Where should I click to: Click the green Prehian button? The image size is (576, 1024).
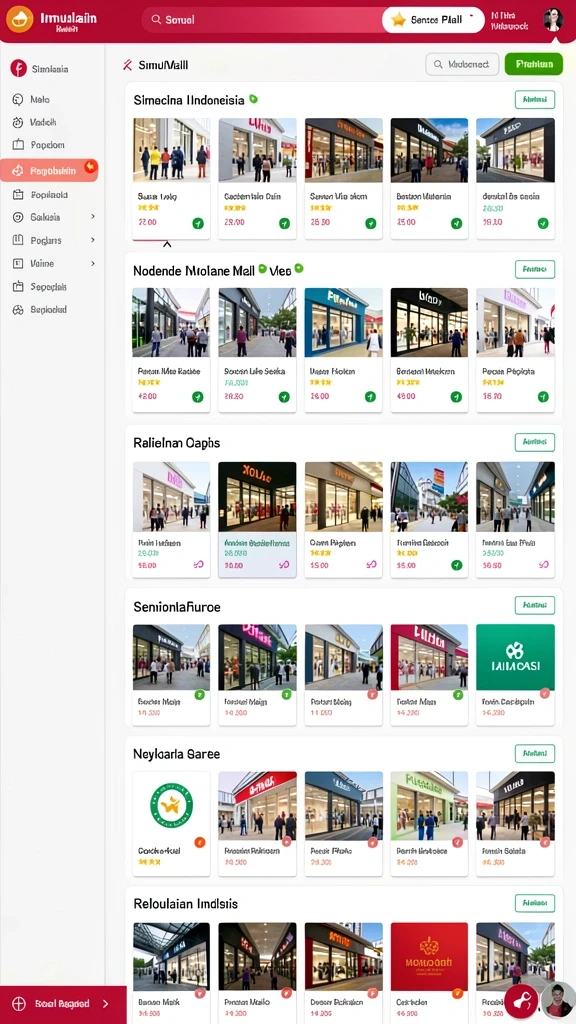coord(534,64)
